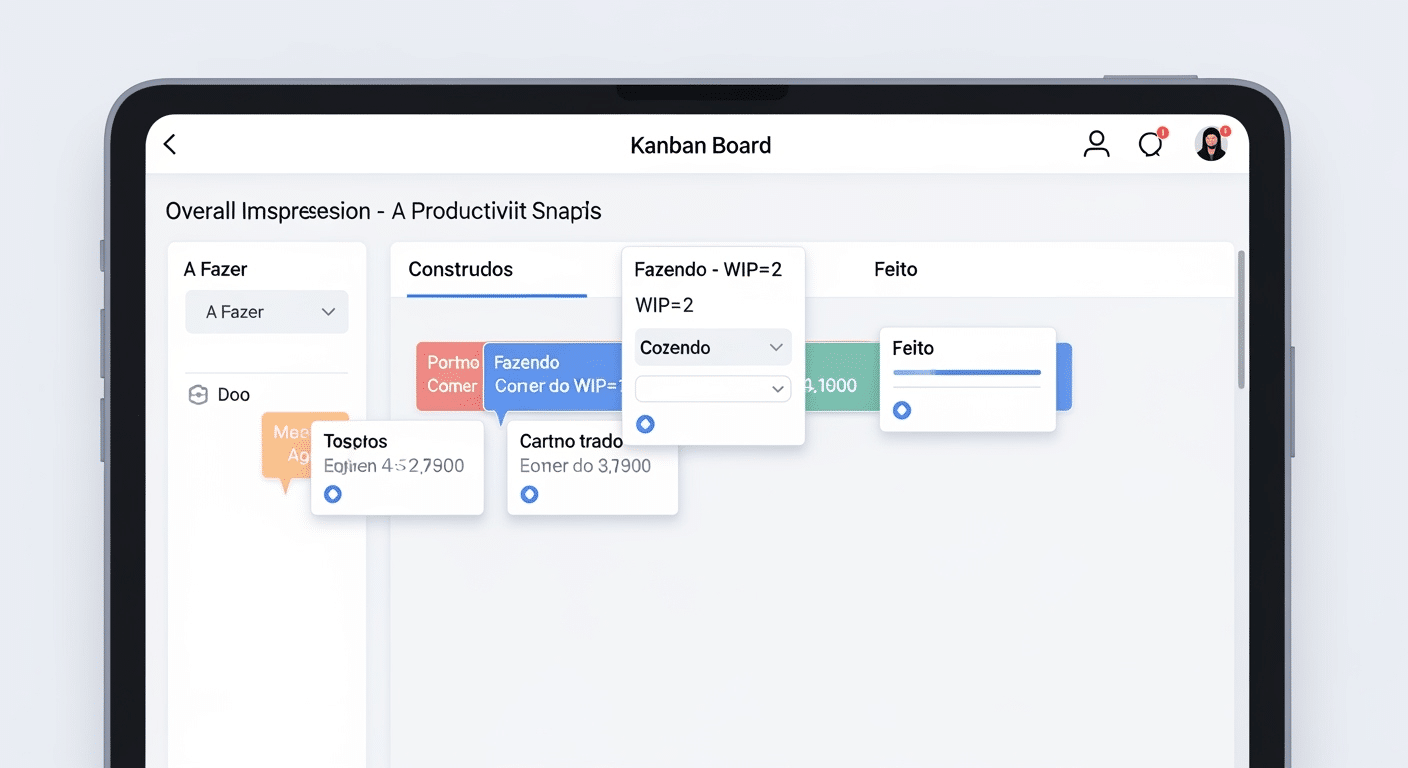Open the A Fazer dropdown
The width and height of the screenshot is (1408, 768).
point(266,312)
